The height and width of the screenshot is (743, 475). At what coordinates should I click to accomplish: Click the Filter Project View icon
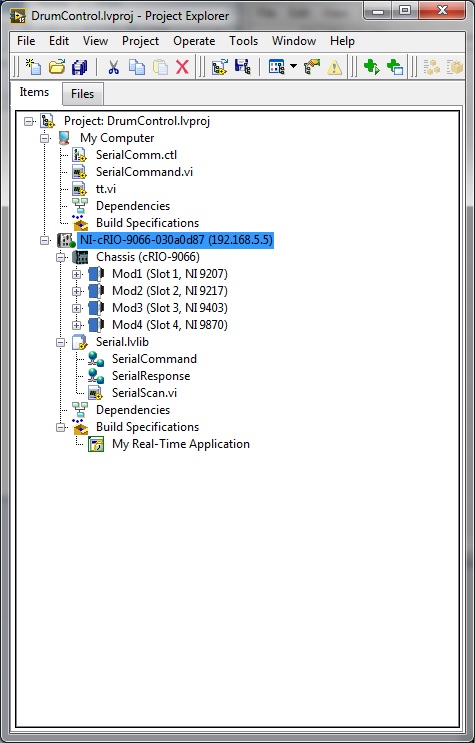tap(276, 67)
